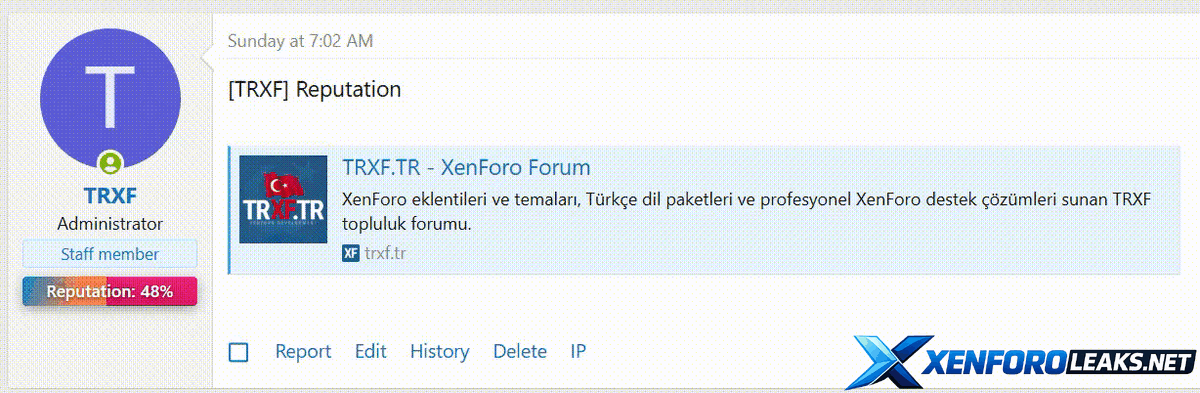1200x393 pixels.
Task: Report this post
Action: (303, 352)
